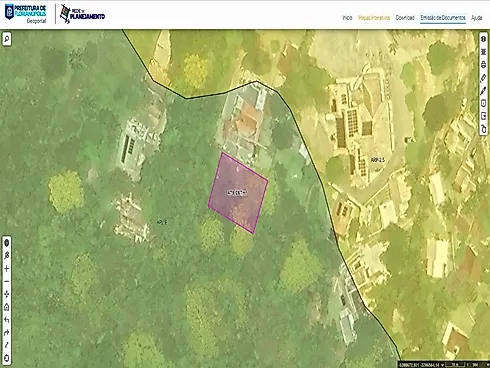490x368 pixels.
Task: Zoom in with the plus button
Action: click(x=7, y=269)
